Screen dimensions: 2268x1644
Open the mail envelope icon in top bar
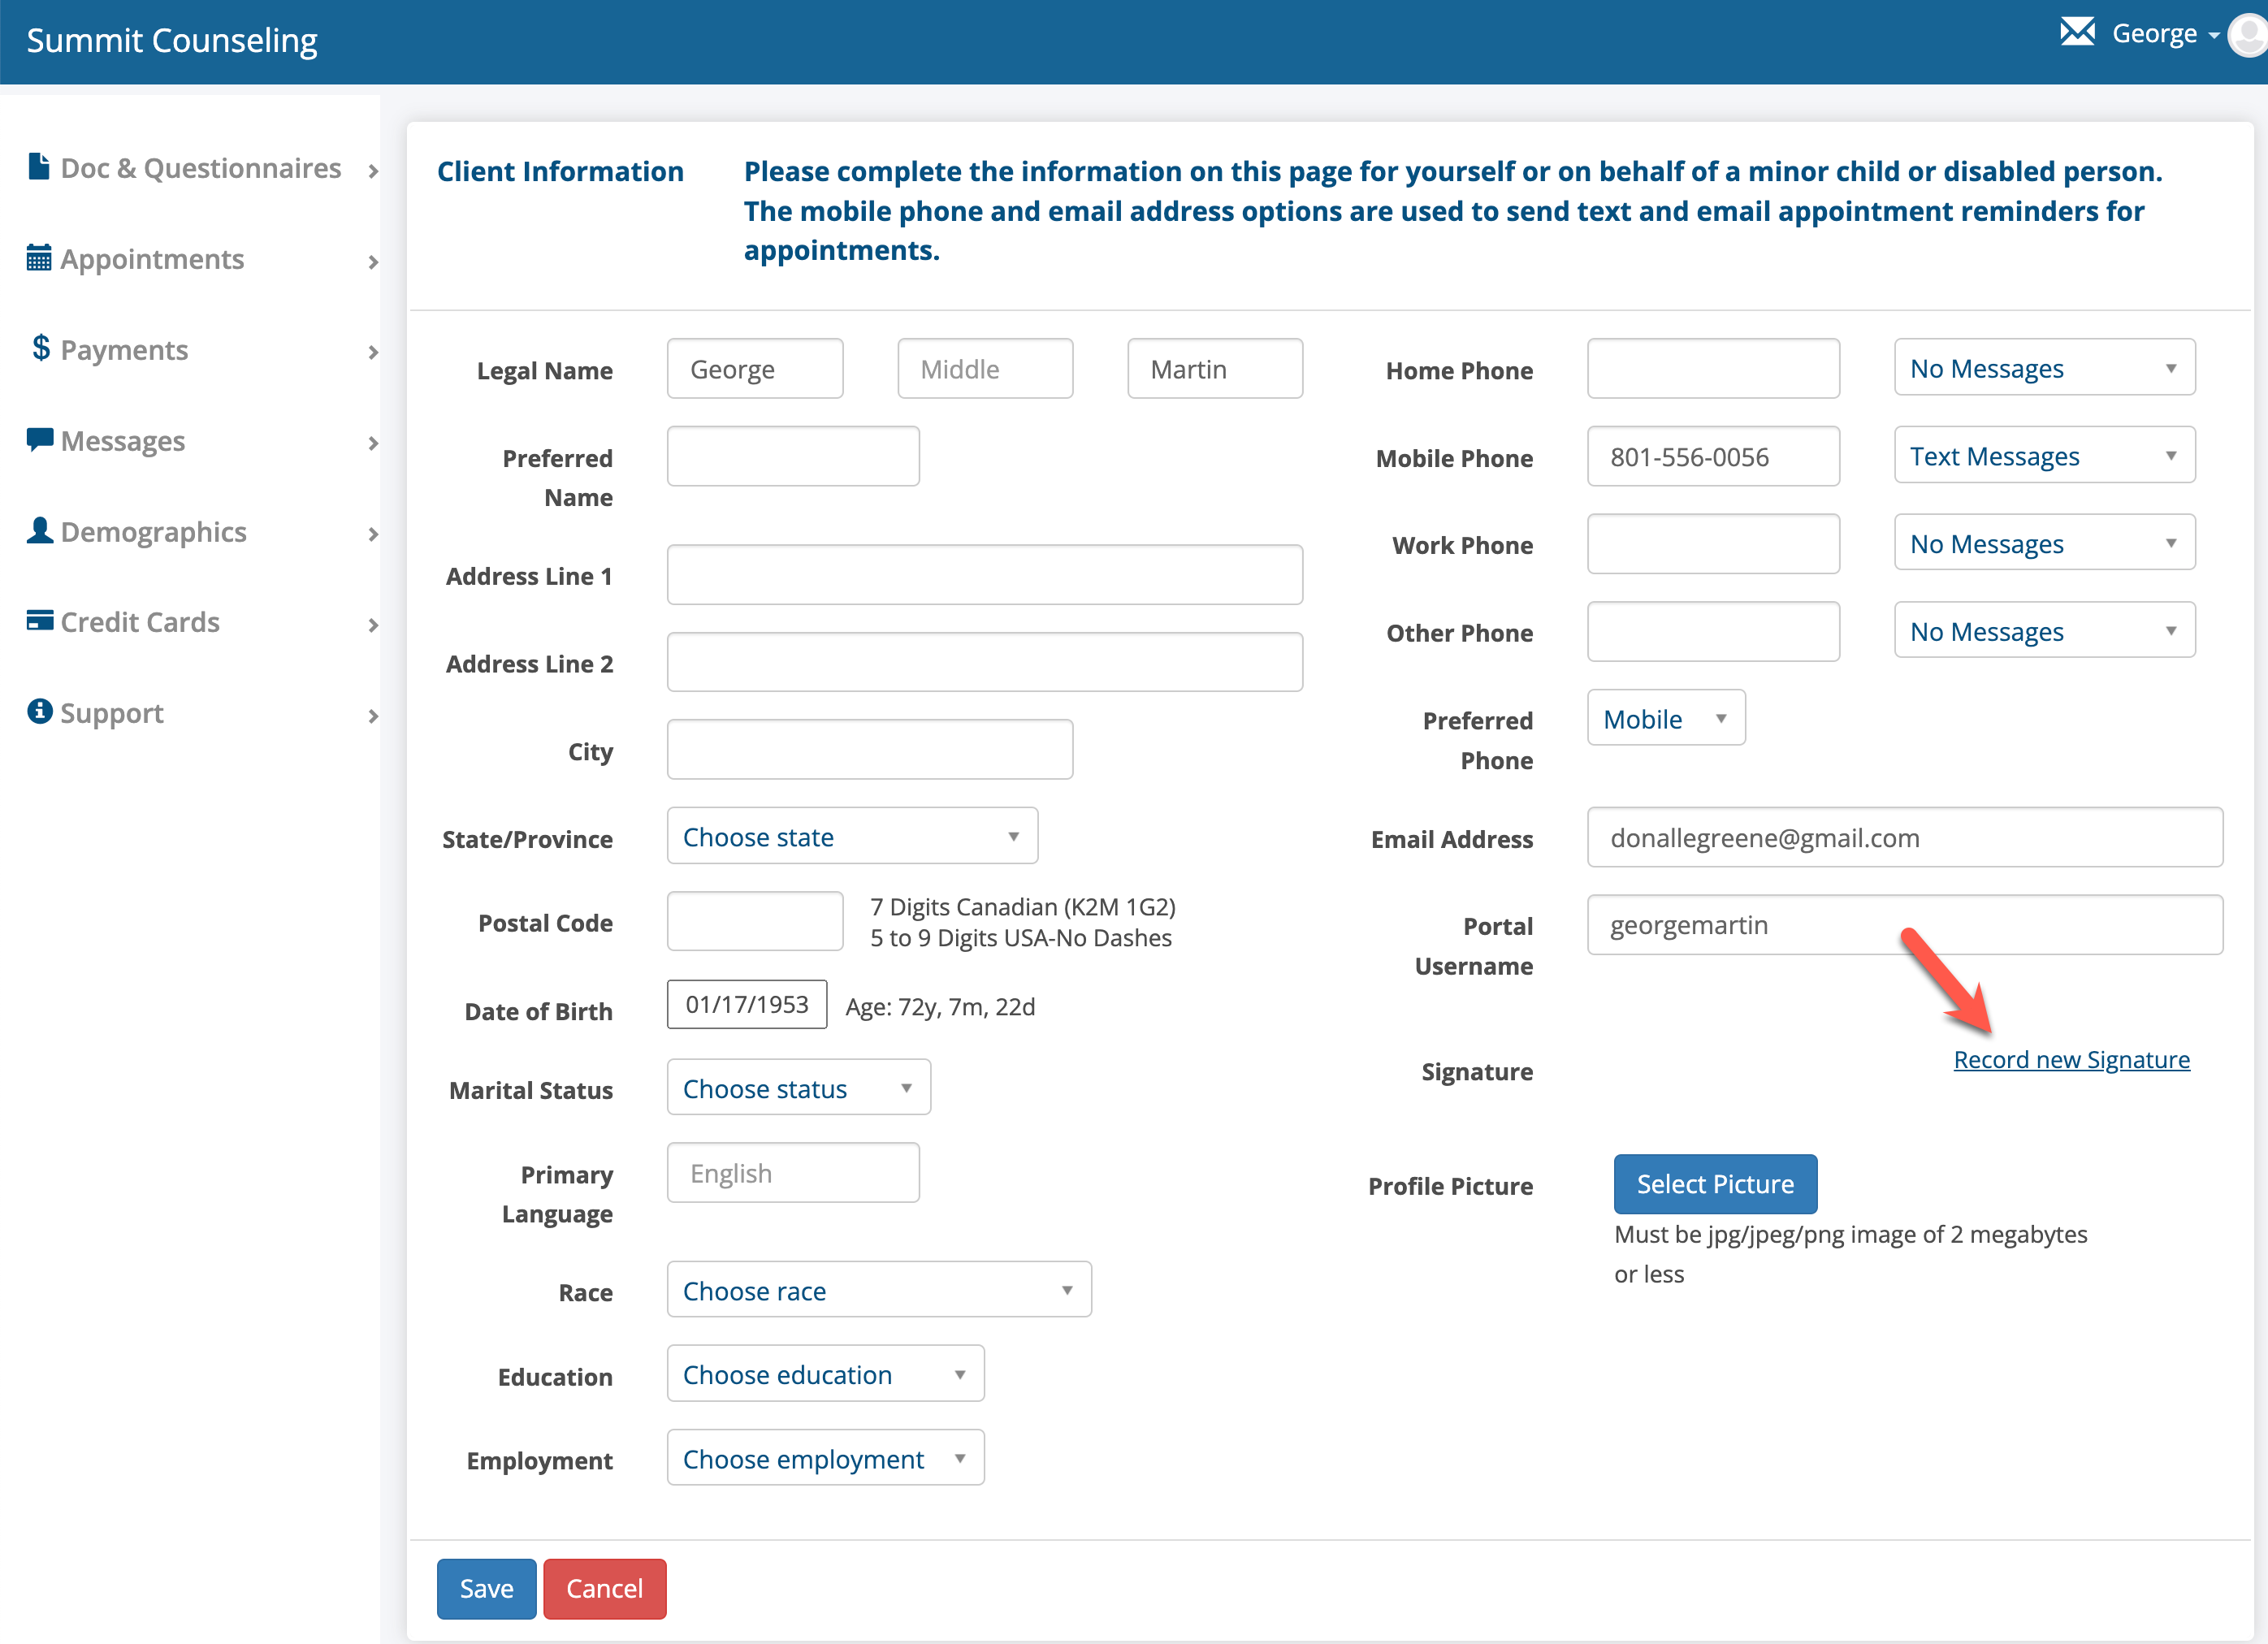pos(2078,31)
